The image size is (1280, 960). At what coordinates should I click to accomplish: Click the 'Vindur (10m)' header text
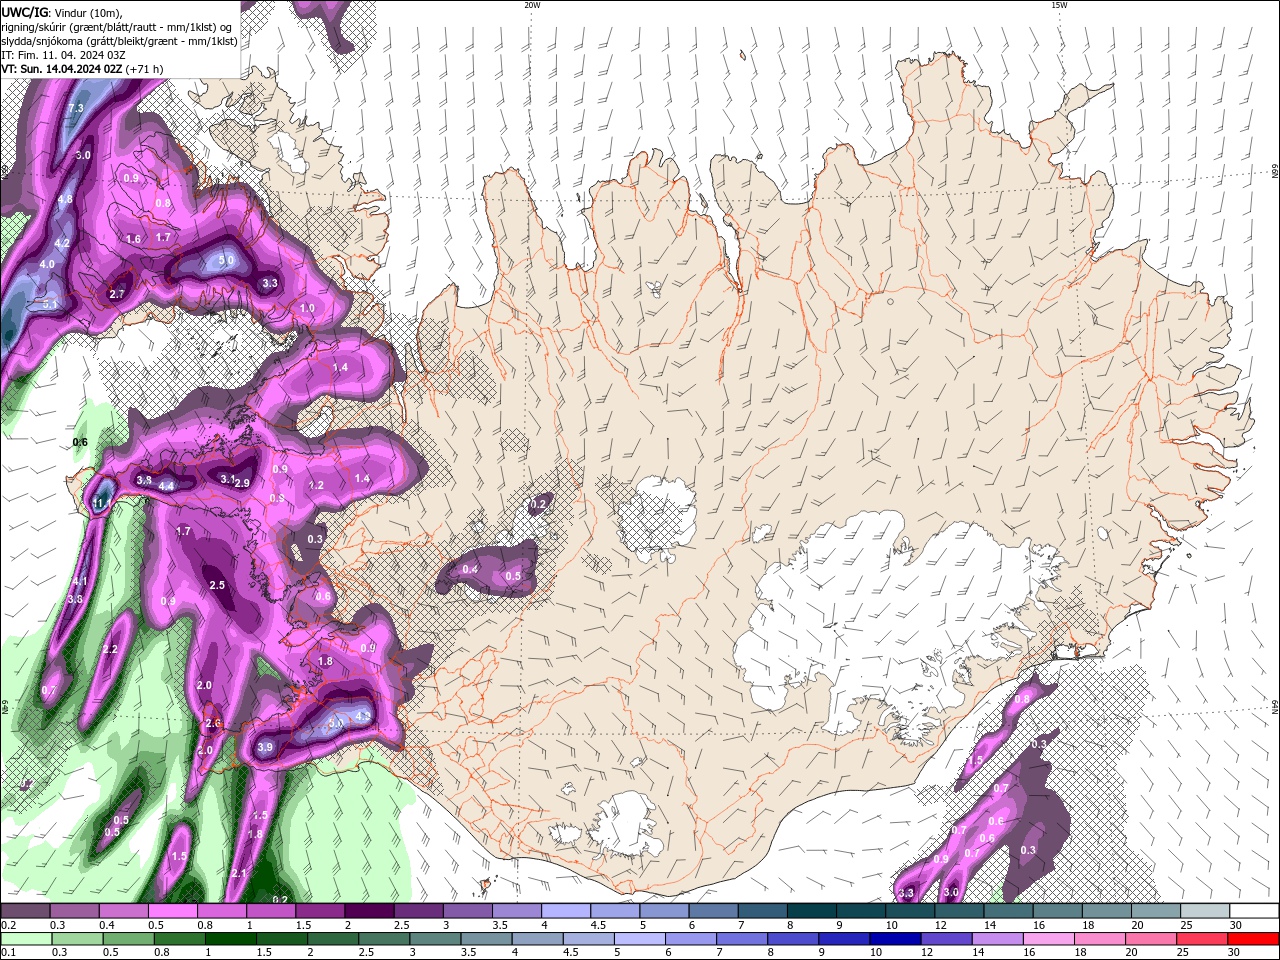88,12
